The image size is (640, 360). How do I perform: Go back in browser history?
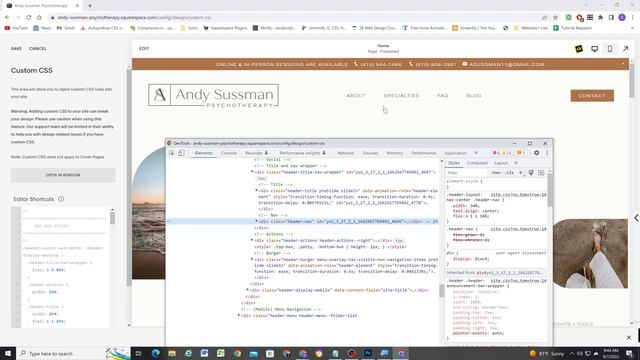tap(7, 18)
